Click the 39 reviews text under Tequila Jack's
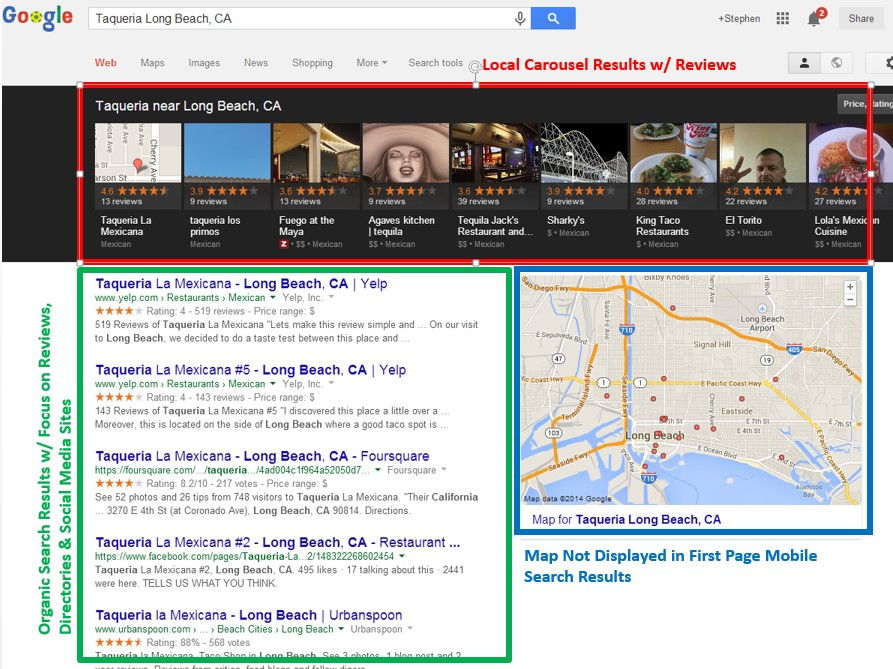Image resolution: width=893 pixels, height=669 pixels. coord(478,201)
